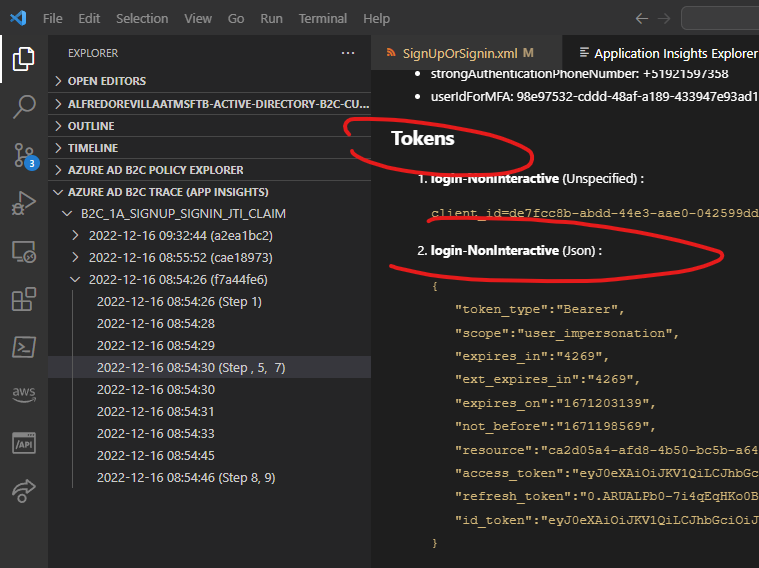Viewport: 759px width, 568px height.
Task: Click the VS Code logo icon
Action: (18, 18)
